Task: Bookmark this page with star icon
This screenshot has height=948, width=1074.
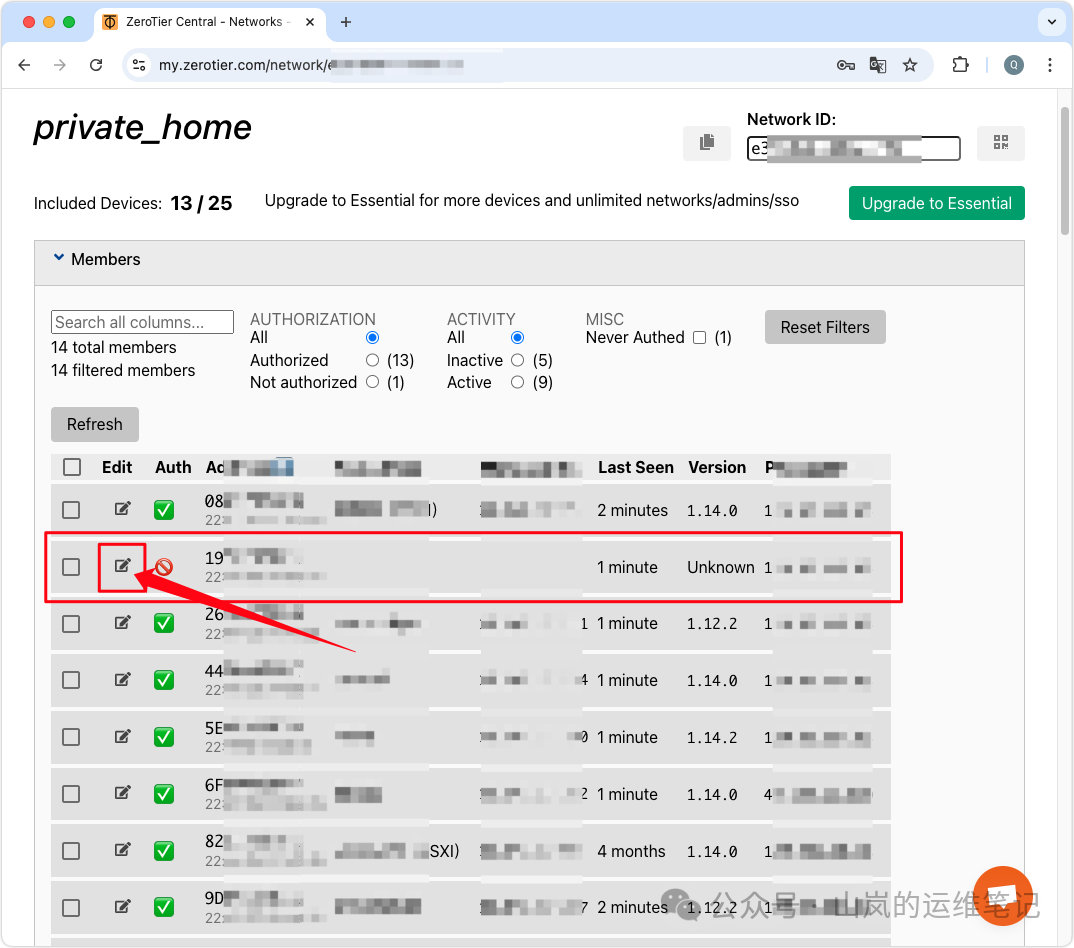Action: pyautogui.click(x=910, y=65)
